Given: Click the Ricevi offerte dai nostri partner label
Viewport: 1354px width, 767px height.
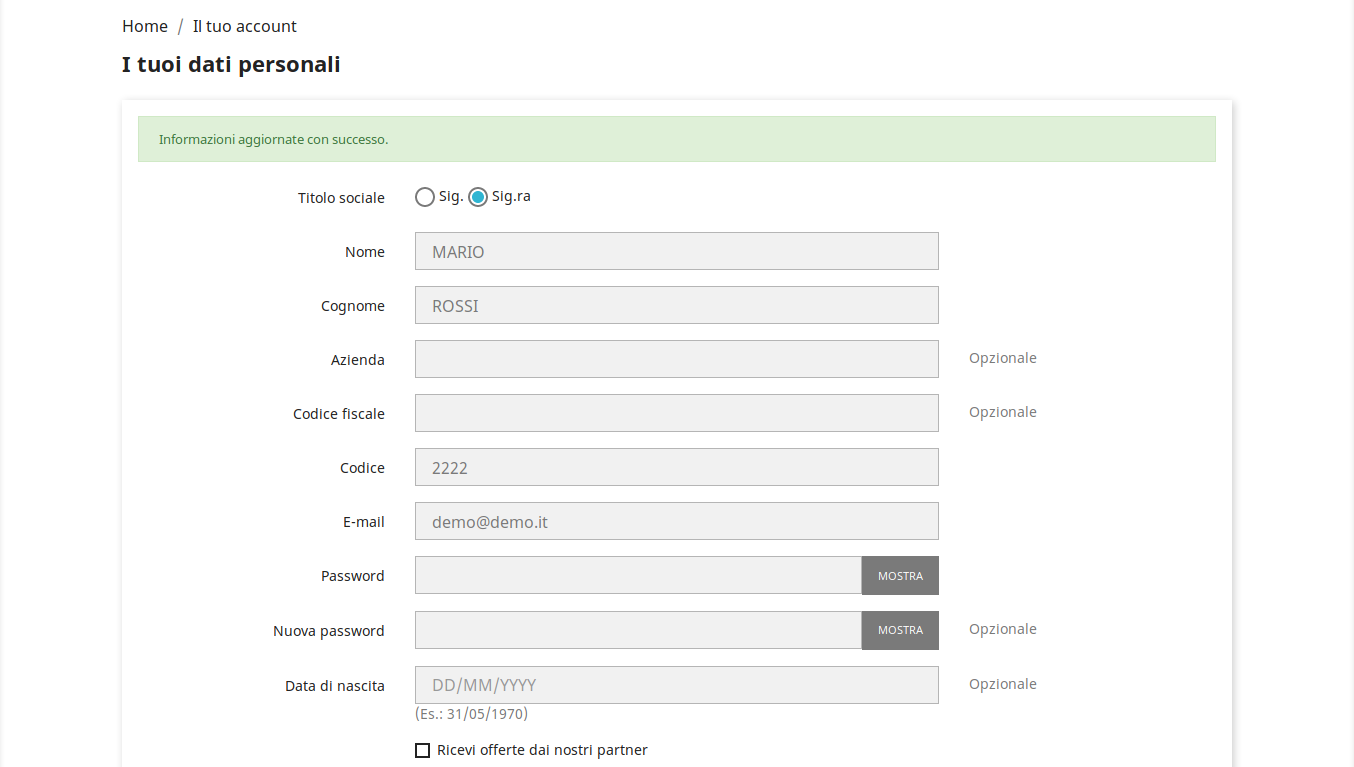Looking at the screenshot, I should tap(542, 750).
